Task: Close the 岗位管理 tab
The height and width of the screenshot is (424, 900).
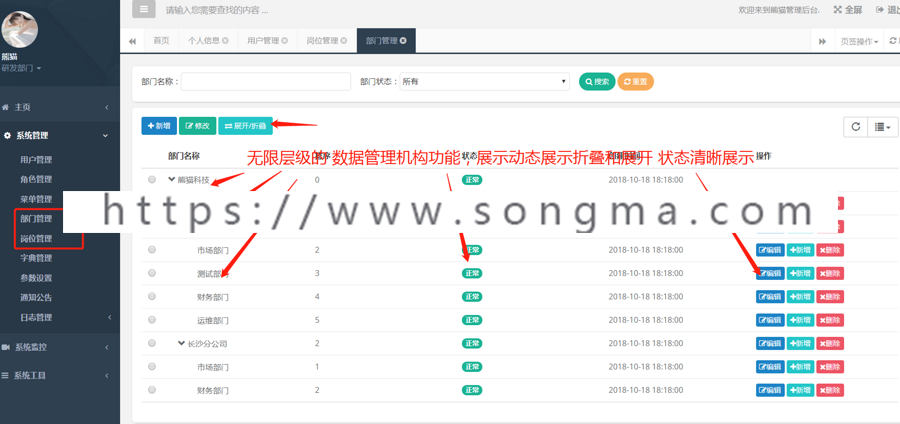Action: (344, 41)
